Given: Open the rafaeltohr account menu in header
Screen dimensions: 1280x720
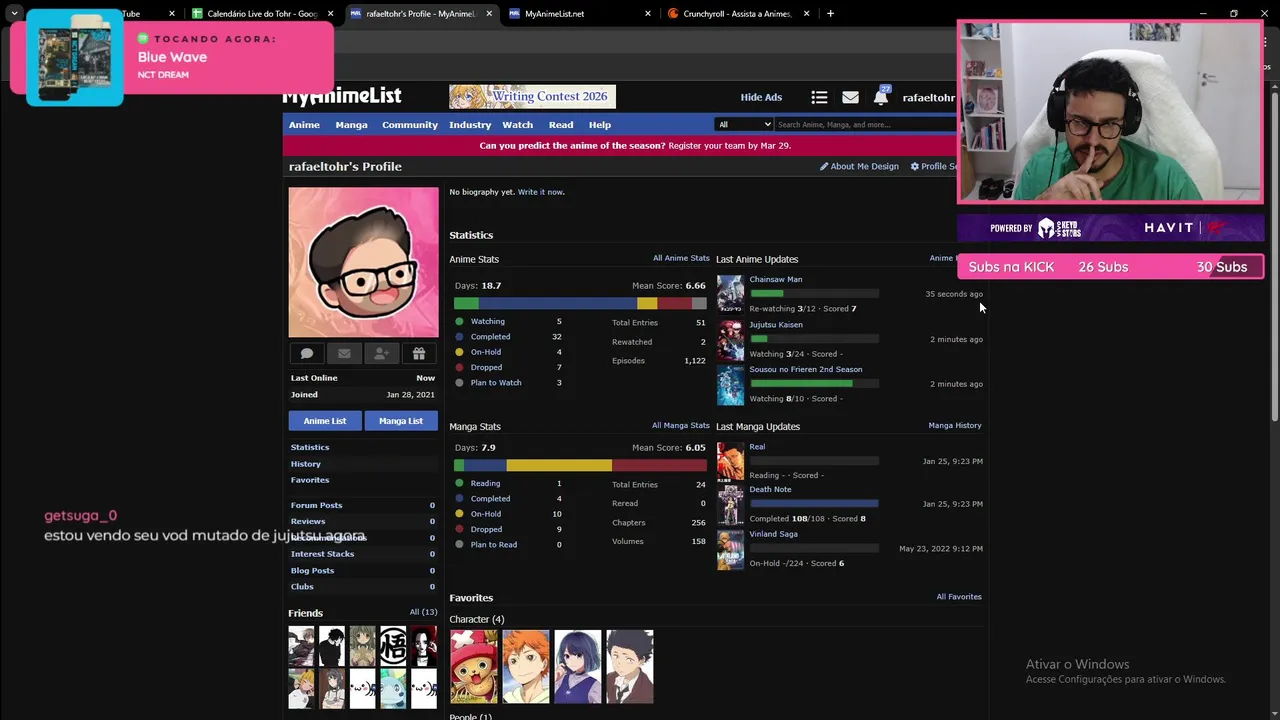Looking at the screenshot, I should click(928, 97).
